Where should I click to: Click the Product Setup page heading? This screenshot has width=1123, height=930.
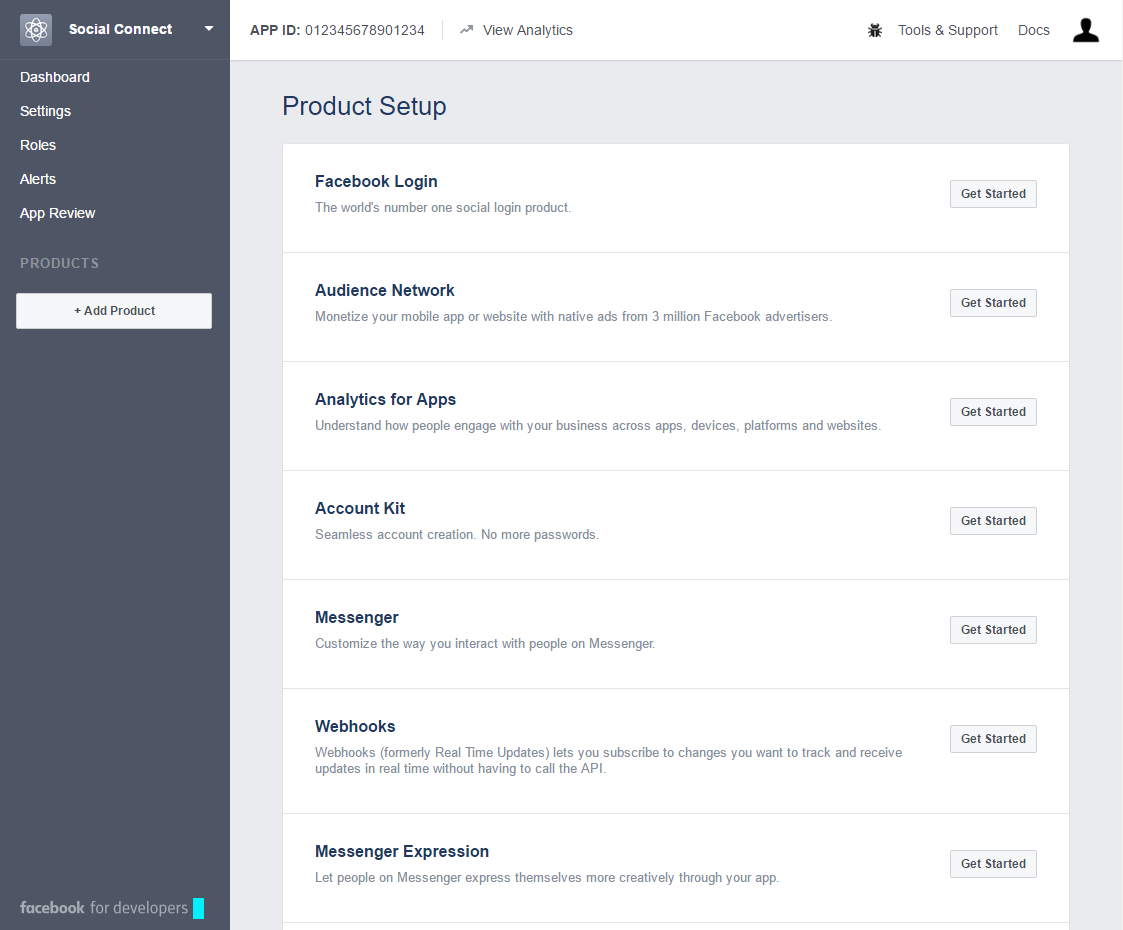[x=364, y=106]
